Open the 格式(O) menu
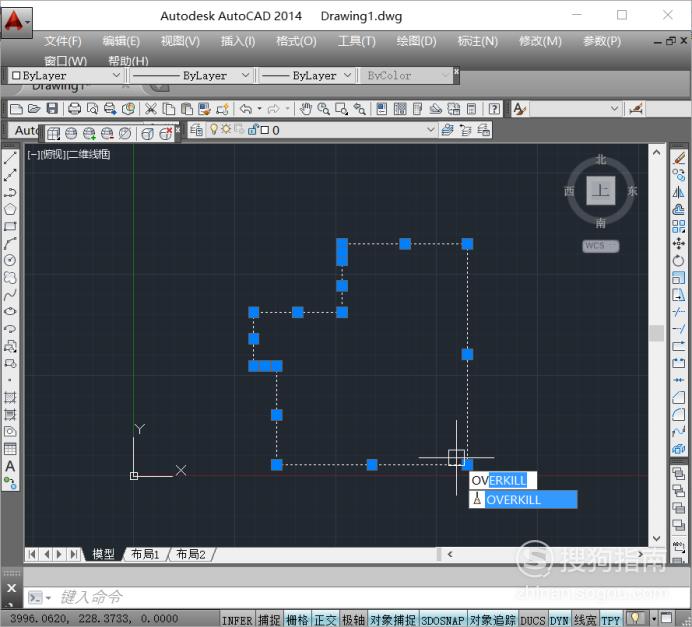 tap(296, 41)
